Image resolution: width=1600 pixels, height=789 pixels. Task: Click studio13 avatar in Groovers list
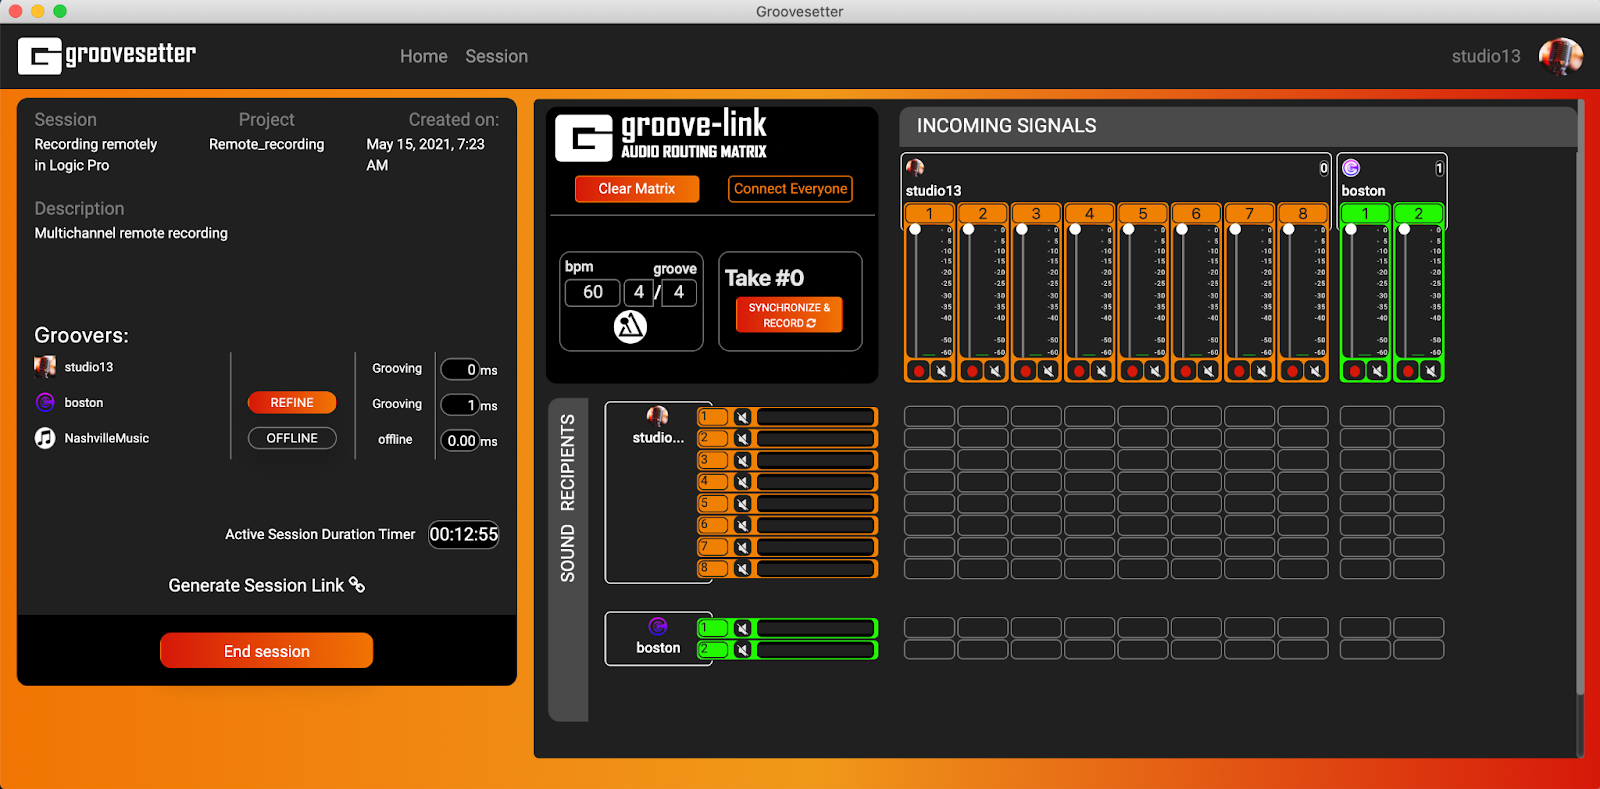point(45,367)
